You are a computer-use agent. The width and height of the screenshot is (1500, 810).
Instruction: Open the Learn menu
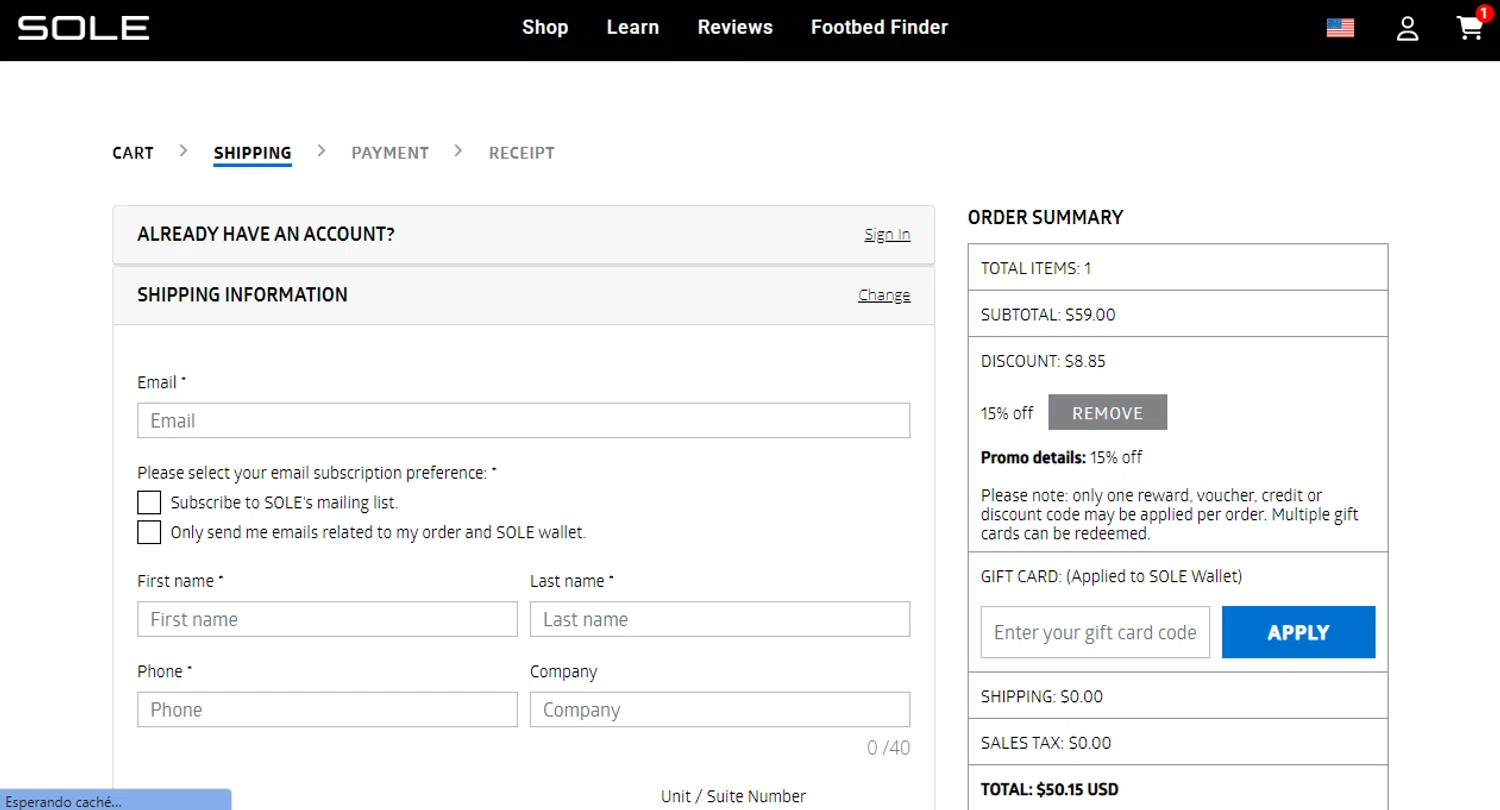coord(633,28)
